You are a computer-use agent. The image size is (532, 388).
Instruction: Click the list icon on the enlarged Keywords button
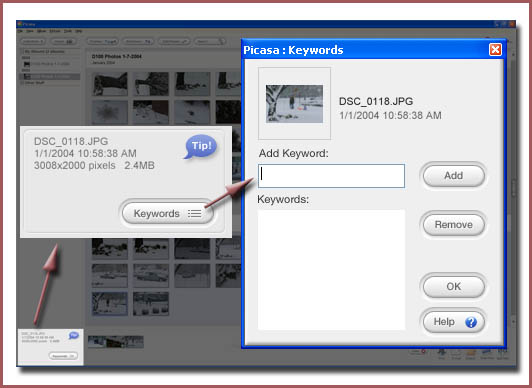pos(195,214)
